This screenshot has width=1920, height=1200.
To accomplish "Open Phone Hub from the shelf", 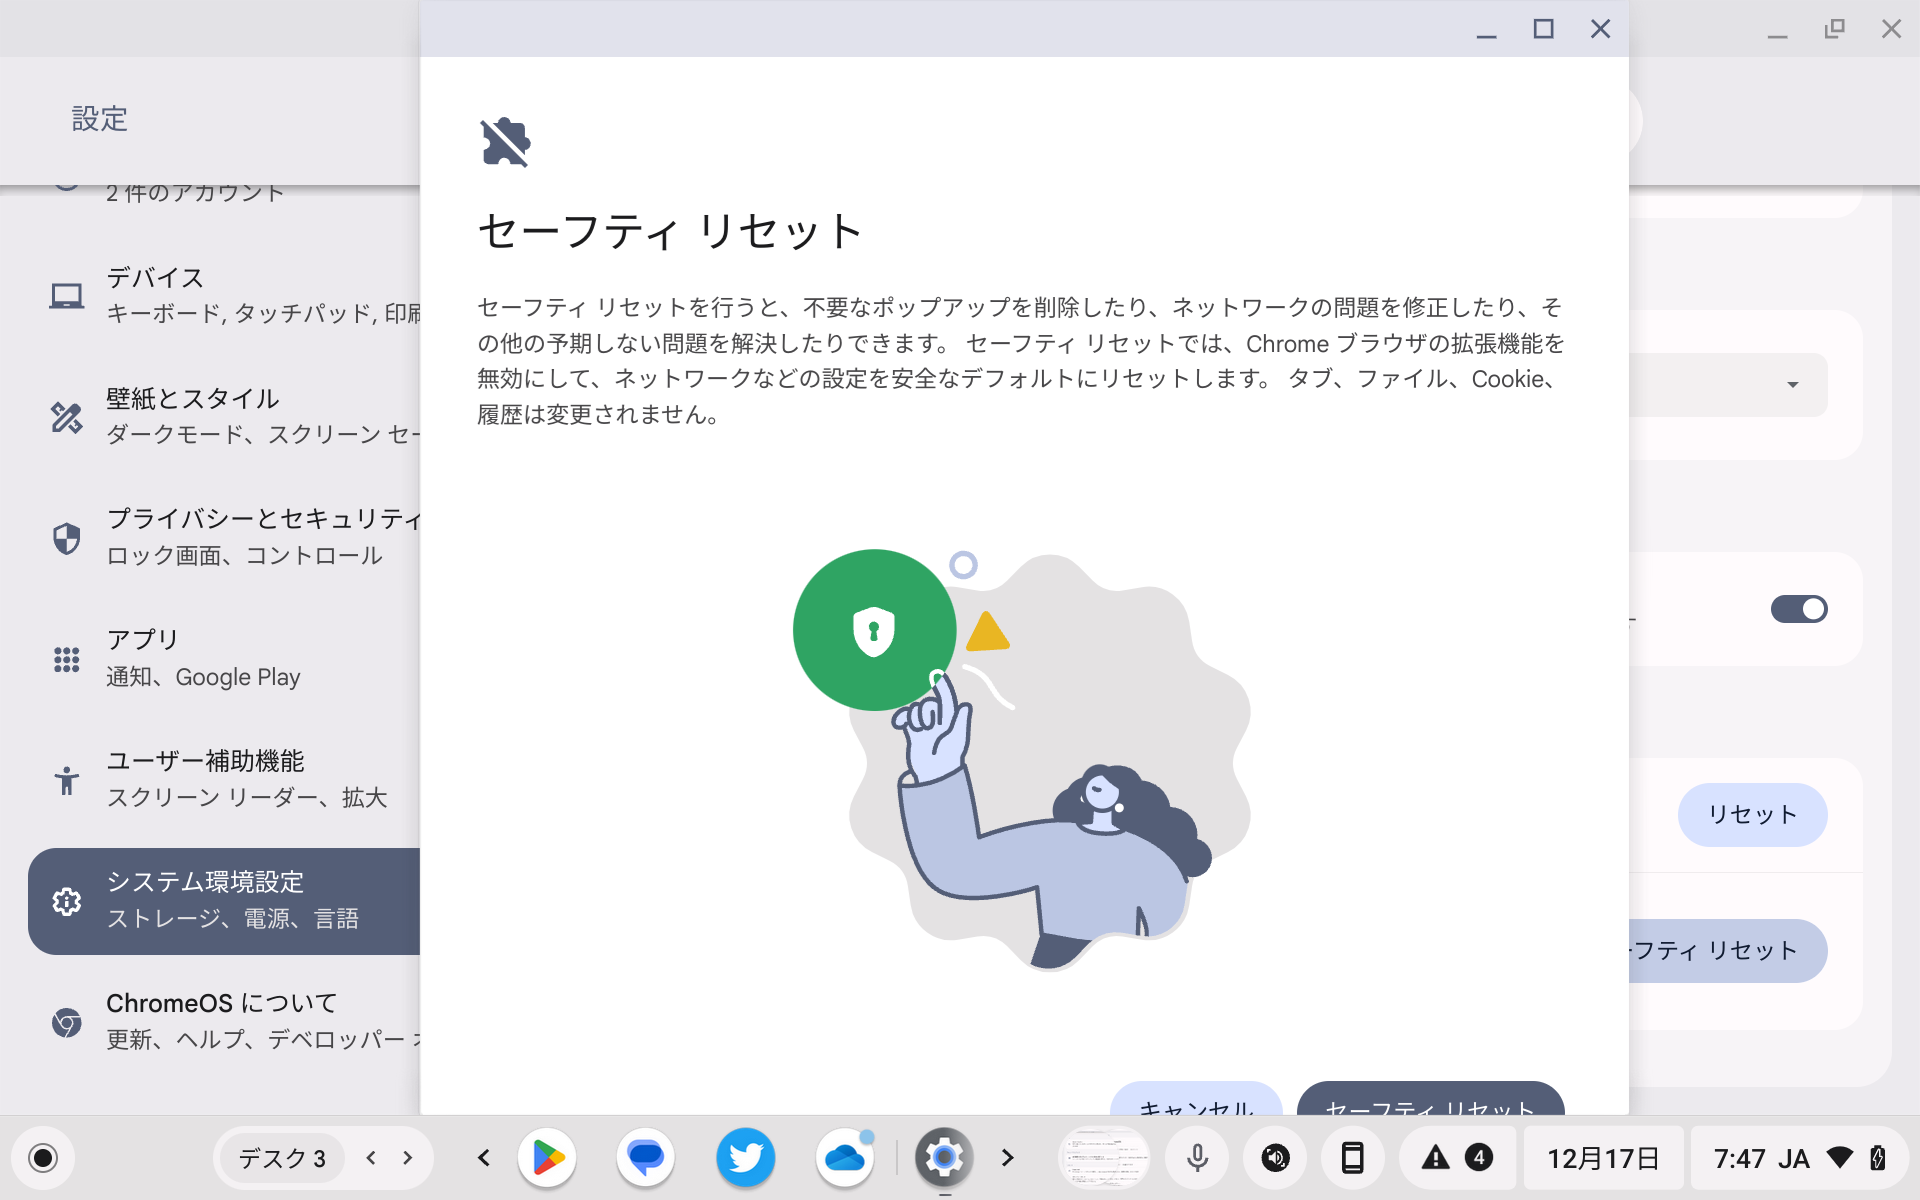I will tap(1353, 1158).
